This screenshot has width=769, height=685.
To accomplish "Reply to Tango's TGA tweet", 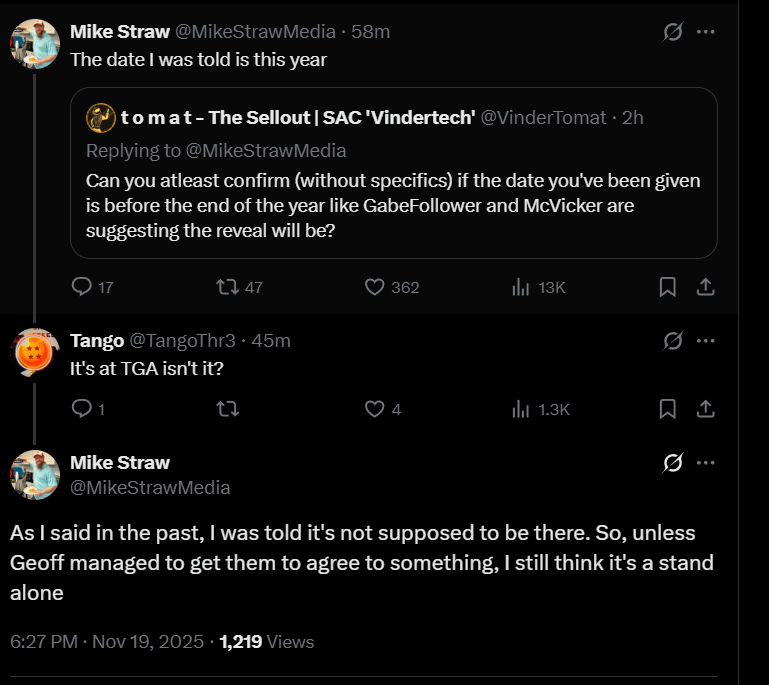I will coord(83,408).
